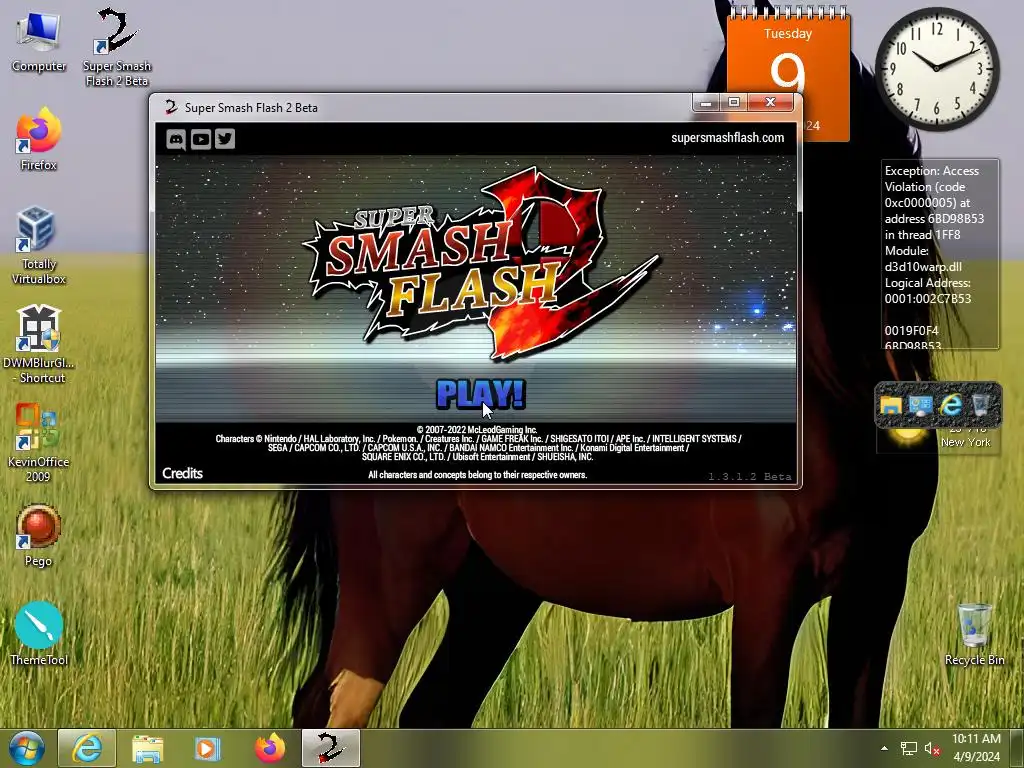This screenshot has height=768, width=1024.
Task: Show hidden tray icons arrow
Action: coord(884,748)
